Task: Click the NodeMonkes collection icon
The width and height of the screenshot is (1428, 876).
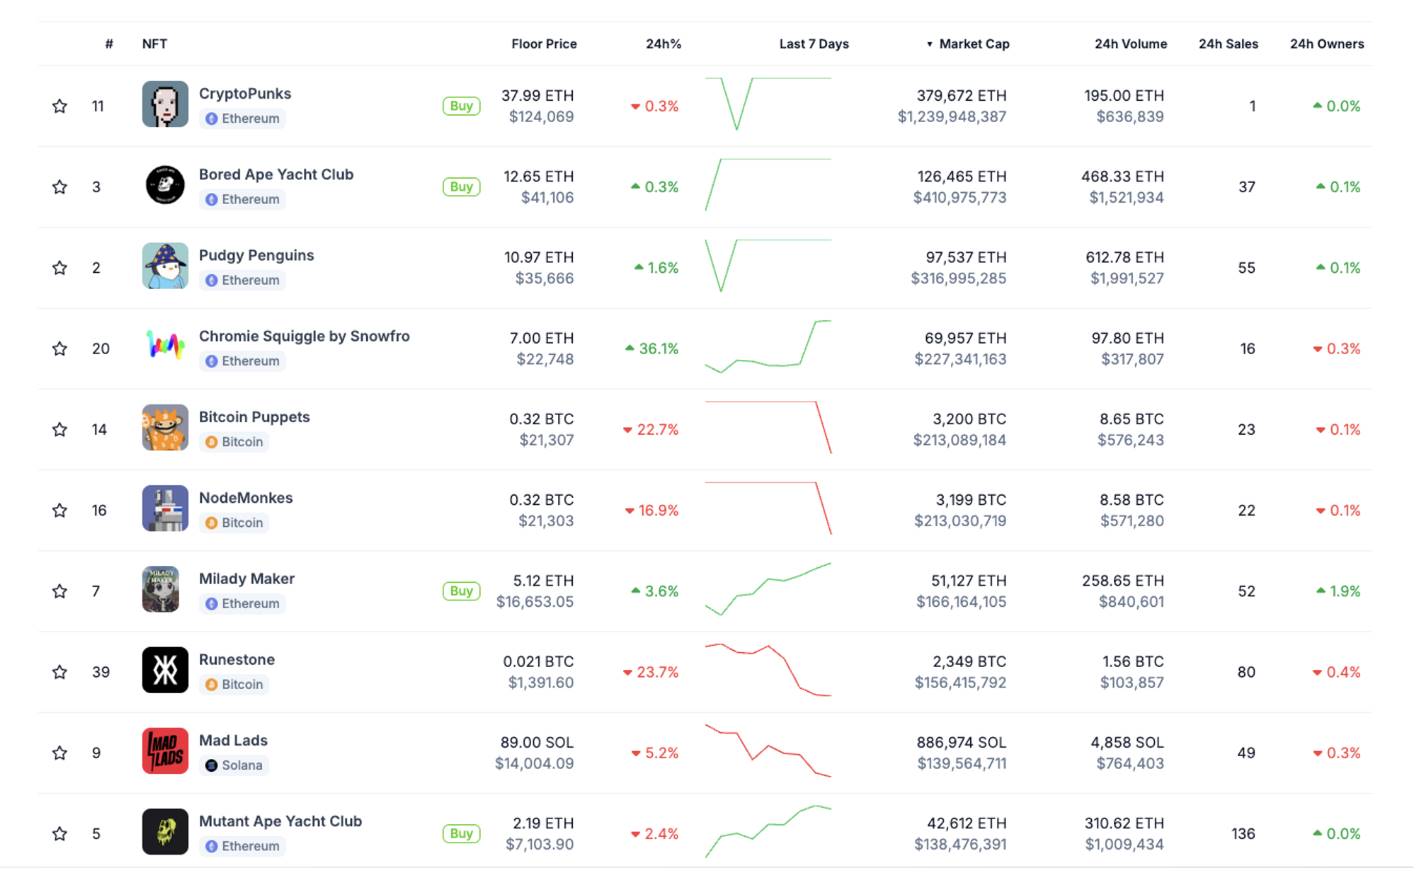Action: point(165,509)
